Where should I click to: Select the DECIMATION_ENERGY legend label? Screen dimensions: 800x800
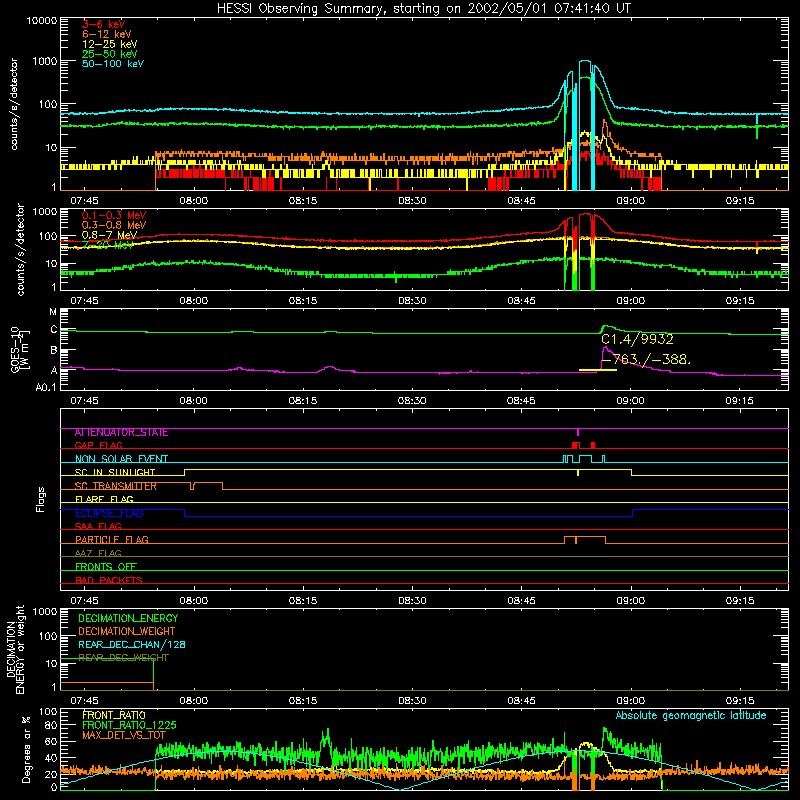pos(128,618)
